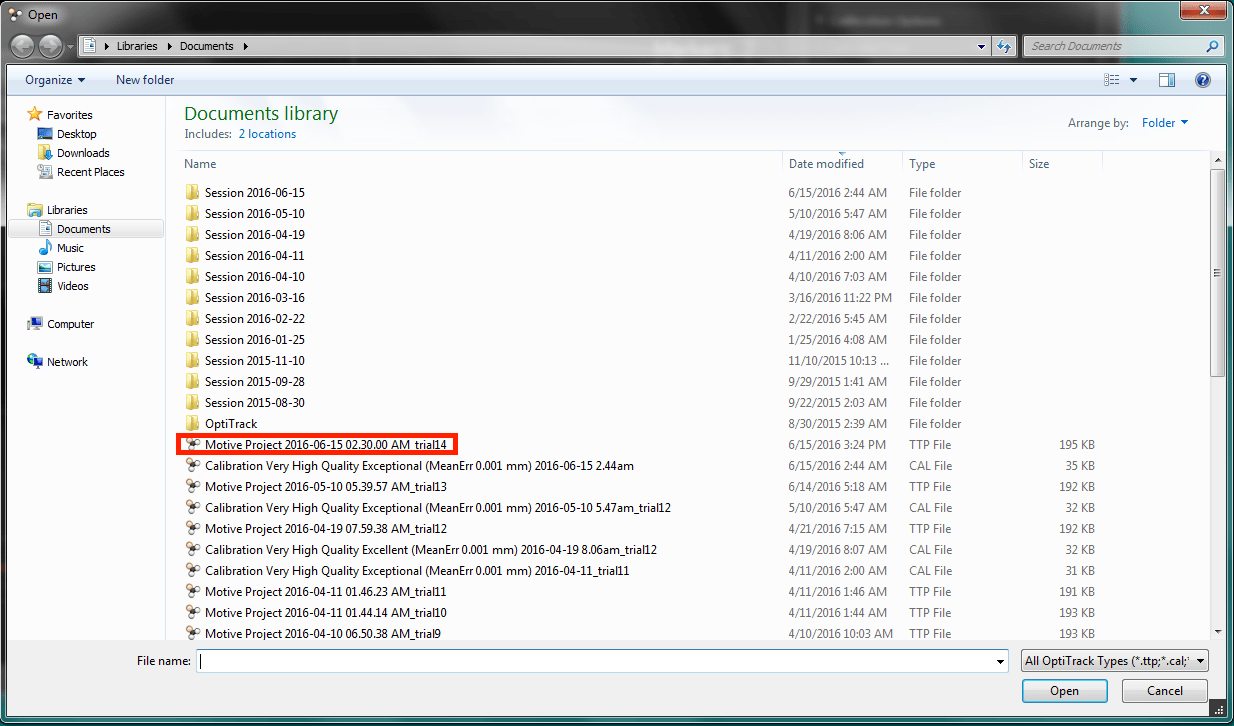This screenshot has height=726, width=1234.
Task: Expand breadcrumb arrow after Libraries
Action: pos(169,46)
